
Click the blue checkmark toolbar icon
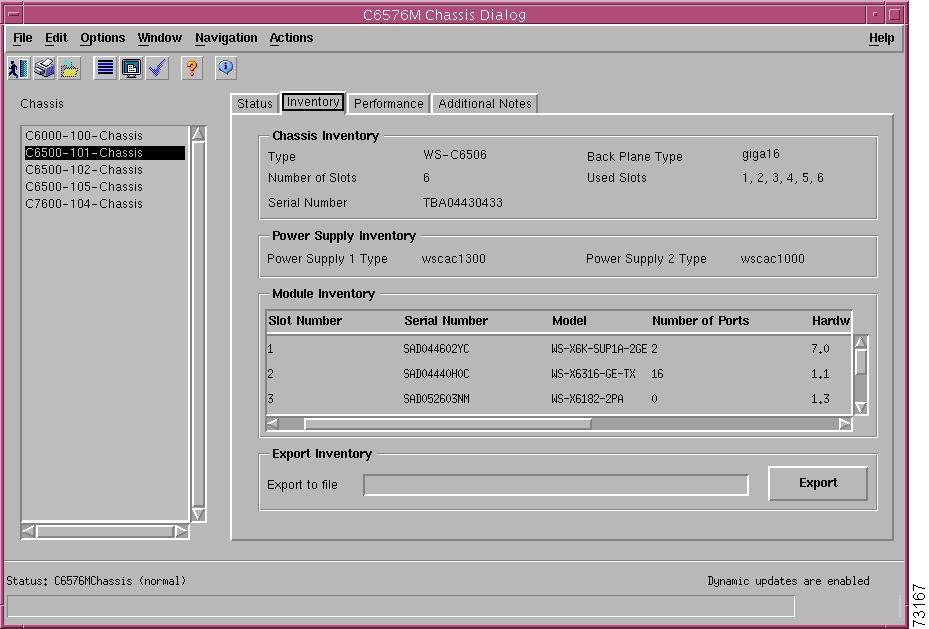(157, 68)
